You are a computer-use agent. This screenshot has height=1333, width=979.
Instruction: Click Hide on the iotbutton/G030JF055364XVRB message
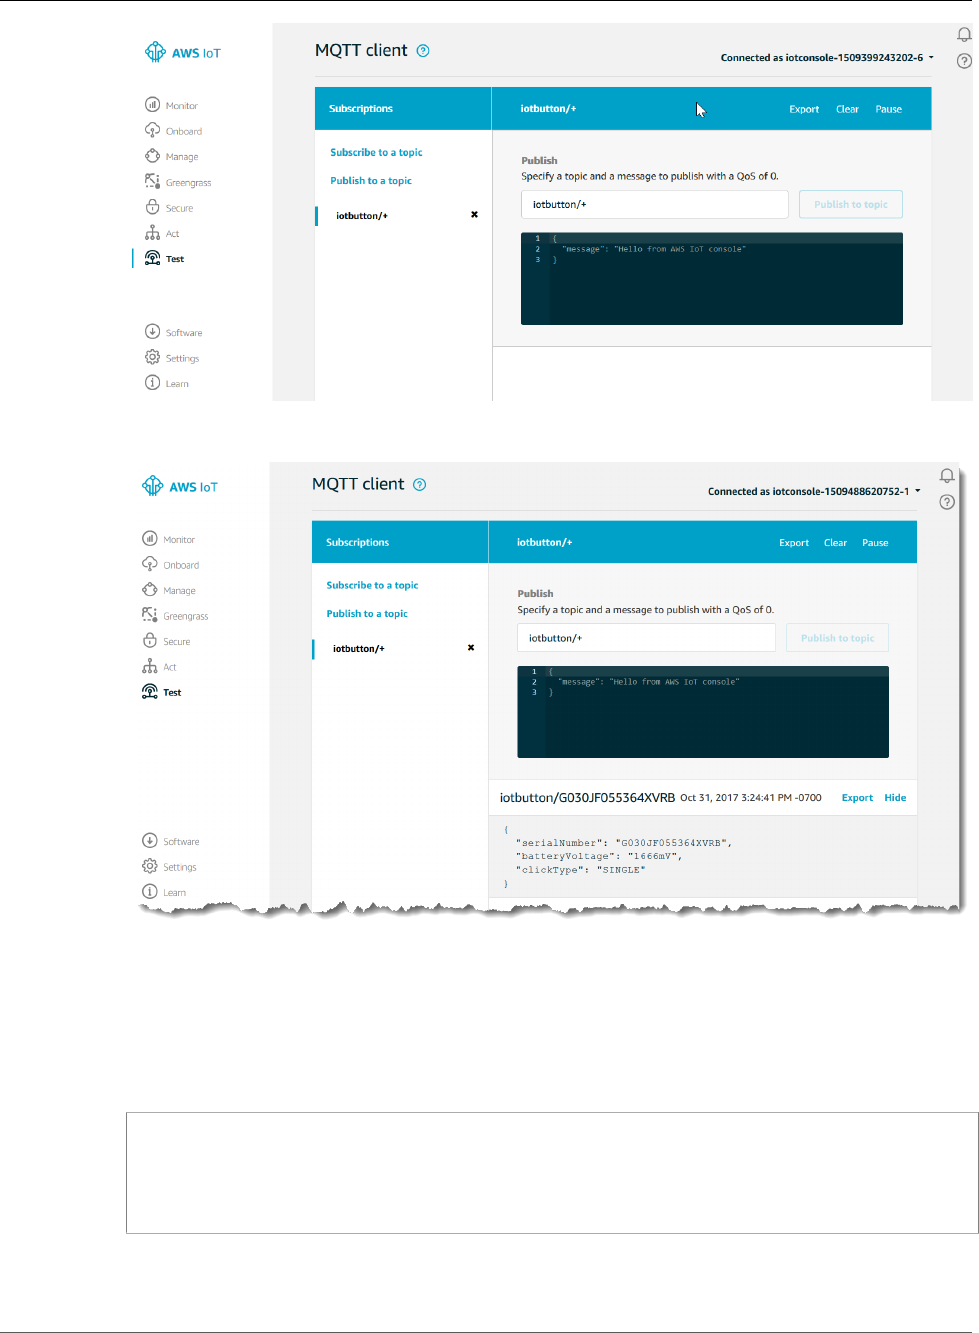(x=895, y=798)
